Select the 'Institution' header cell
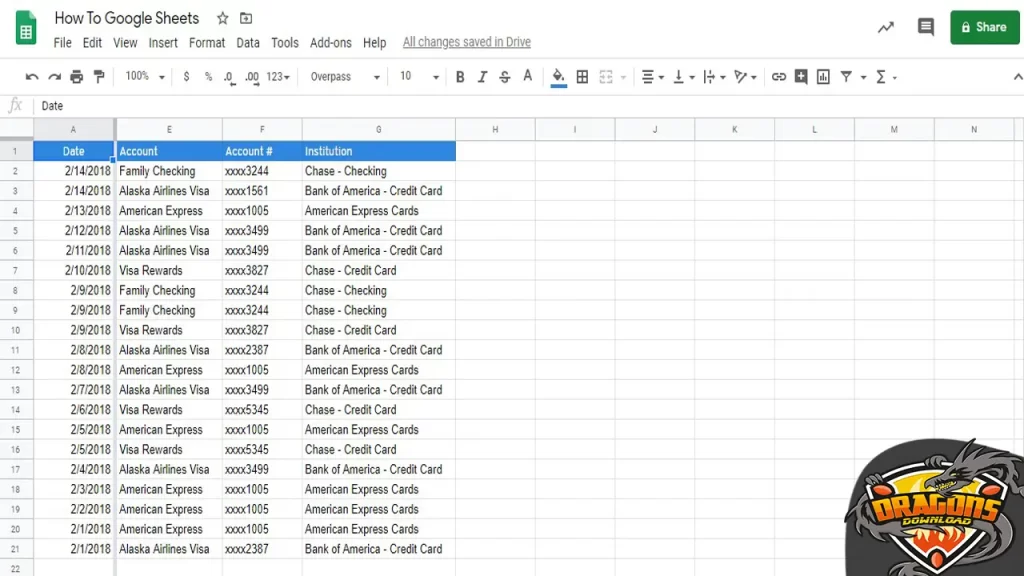This screenshot has width=1024, height=576. click(x=378, y=151)
